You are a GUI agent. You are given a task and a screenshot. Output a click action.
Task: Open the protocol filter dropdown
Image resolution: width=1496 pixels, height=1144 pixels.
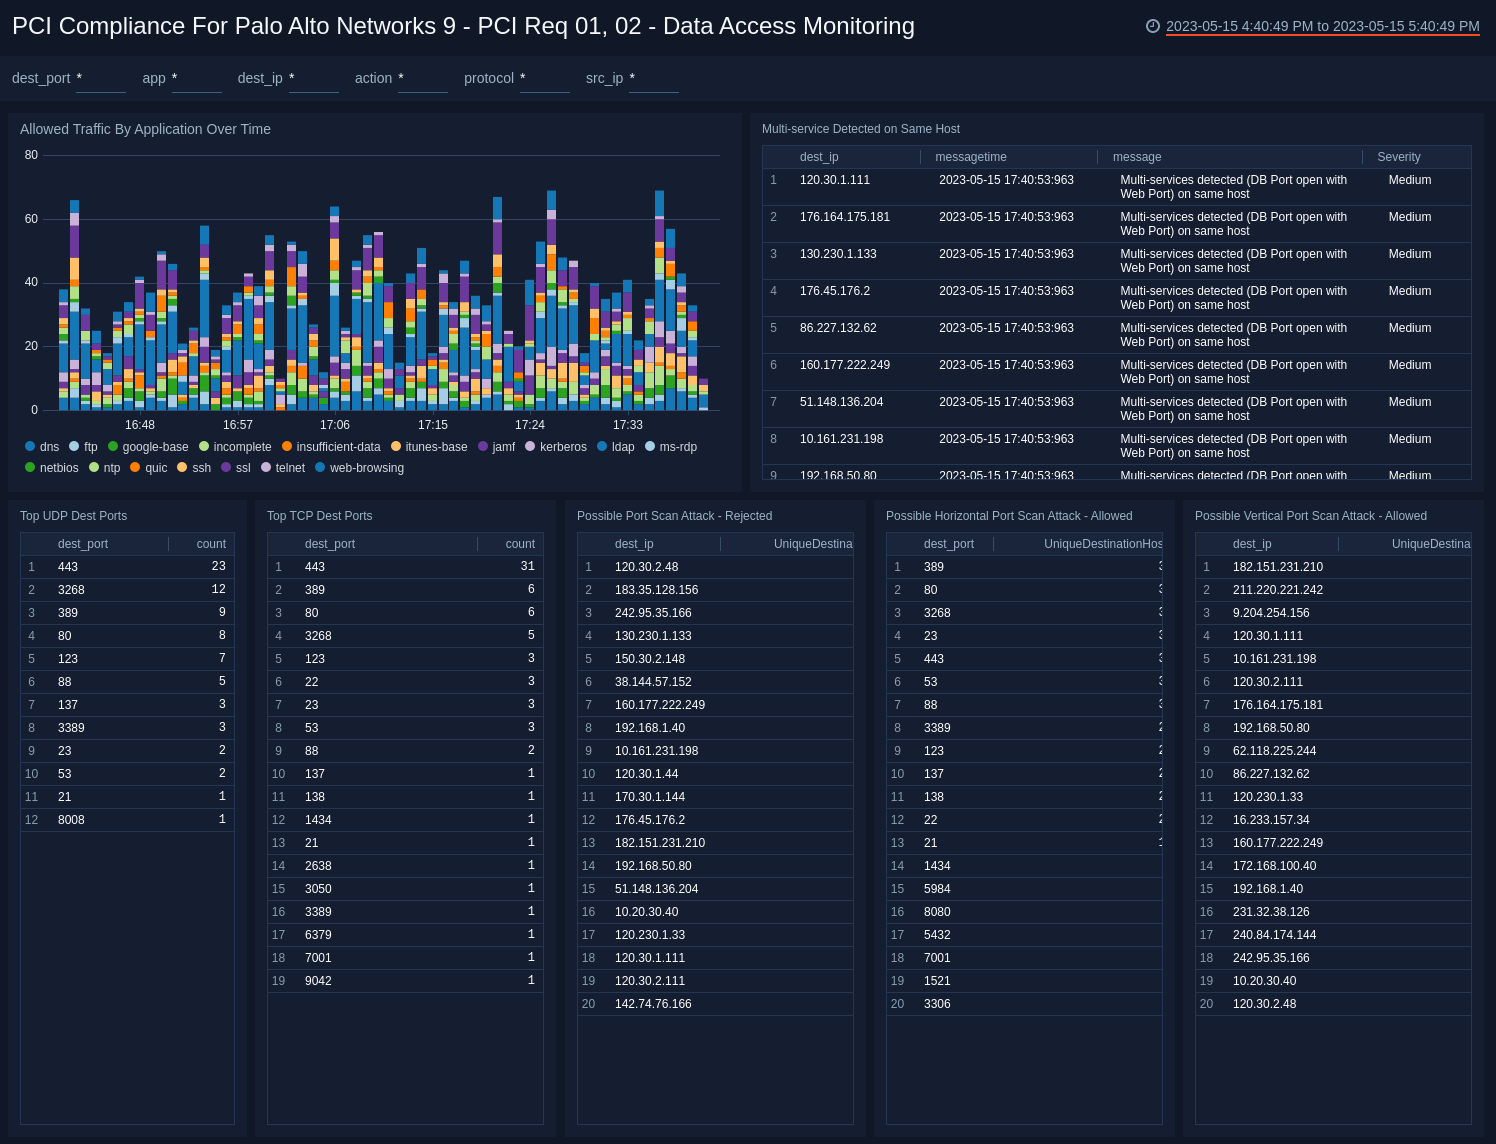coord(544,78)
